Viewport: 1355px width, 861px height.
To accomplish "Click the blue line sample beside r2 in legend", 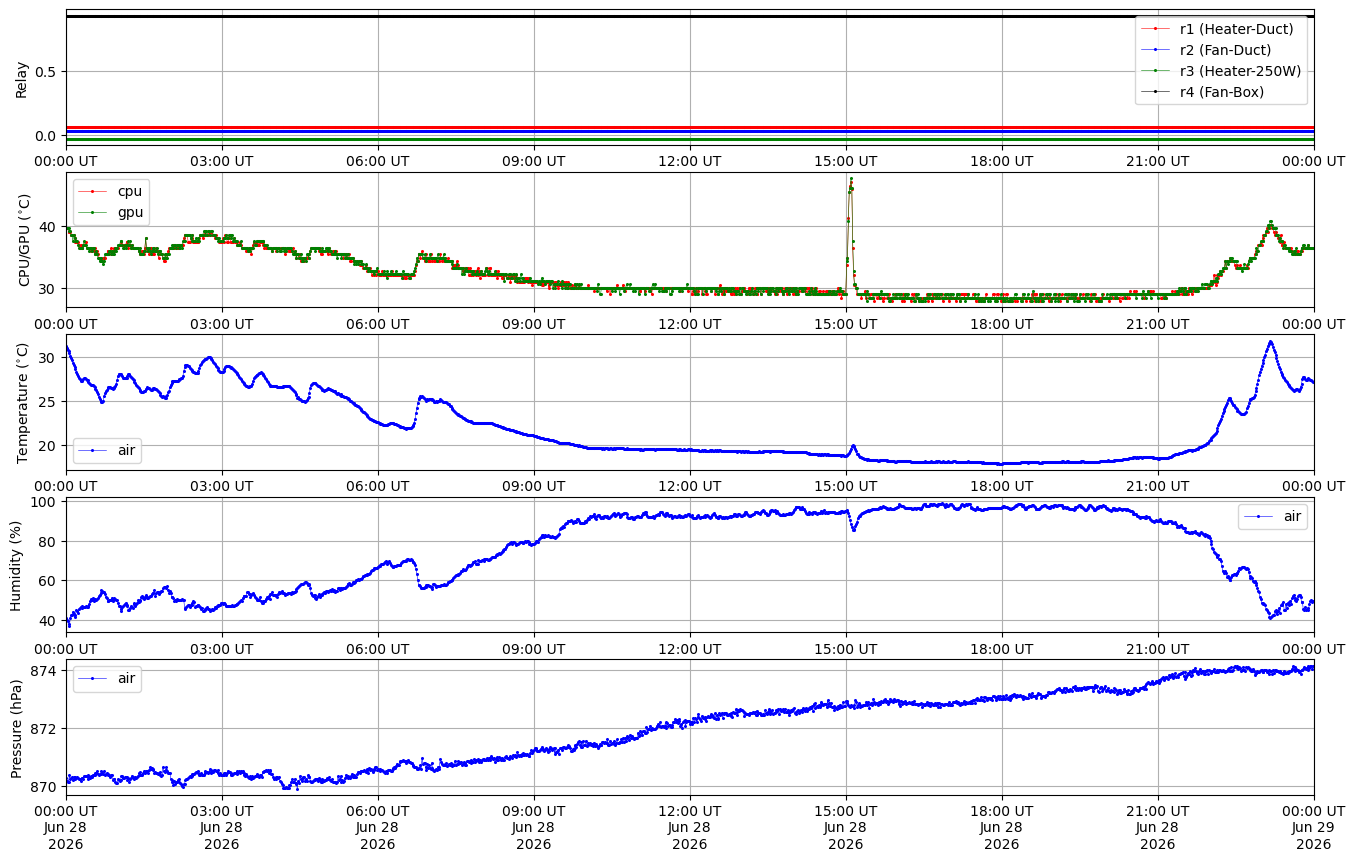I will coord(1156,50).
